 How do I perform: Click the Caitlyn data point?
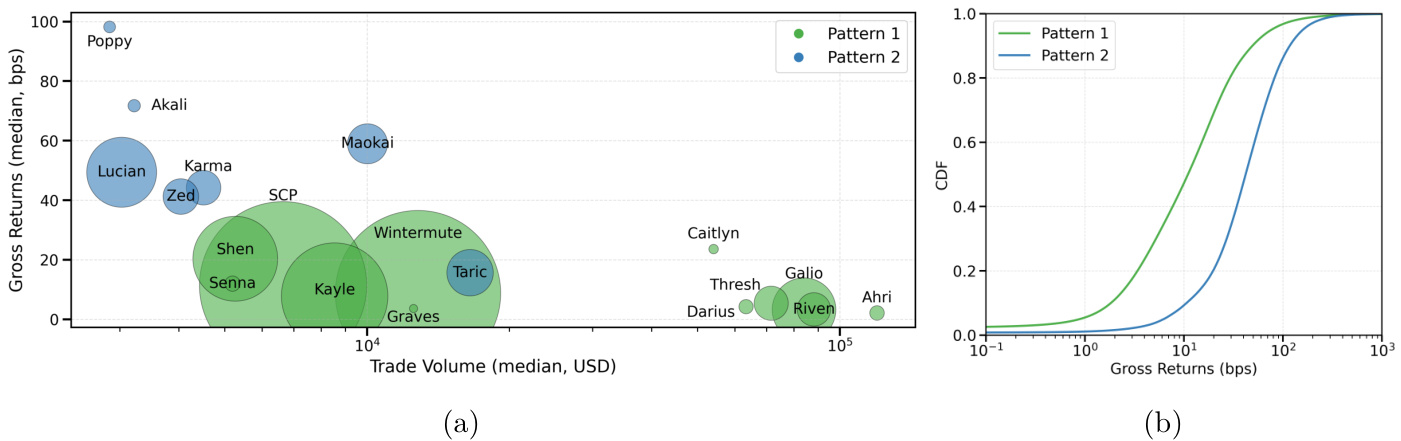713,249
